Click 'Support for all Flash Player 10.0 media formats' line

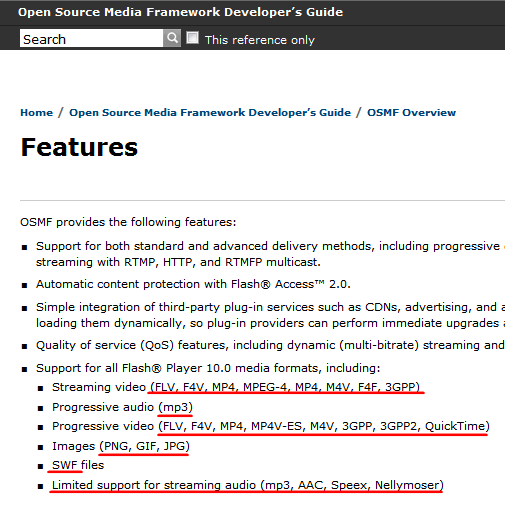click(208, 368)
